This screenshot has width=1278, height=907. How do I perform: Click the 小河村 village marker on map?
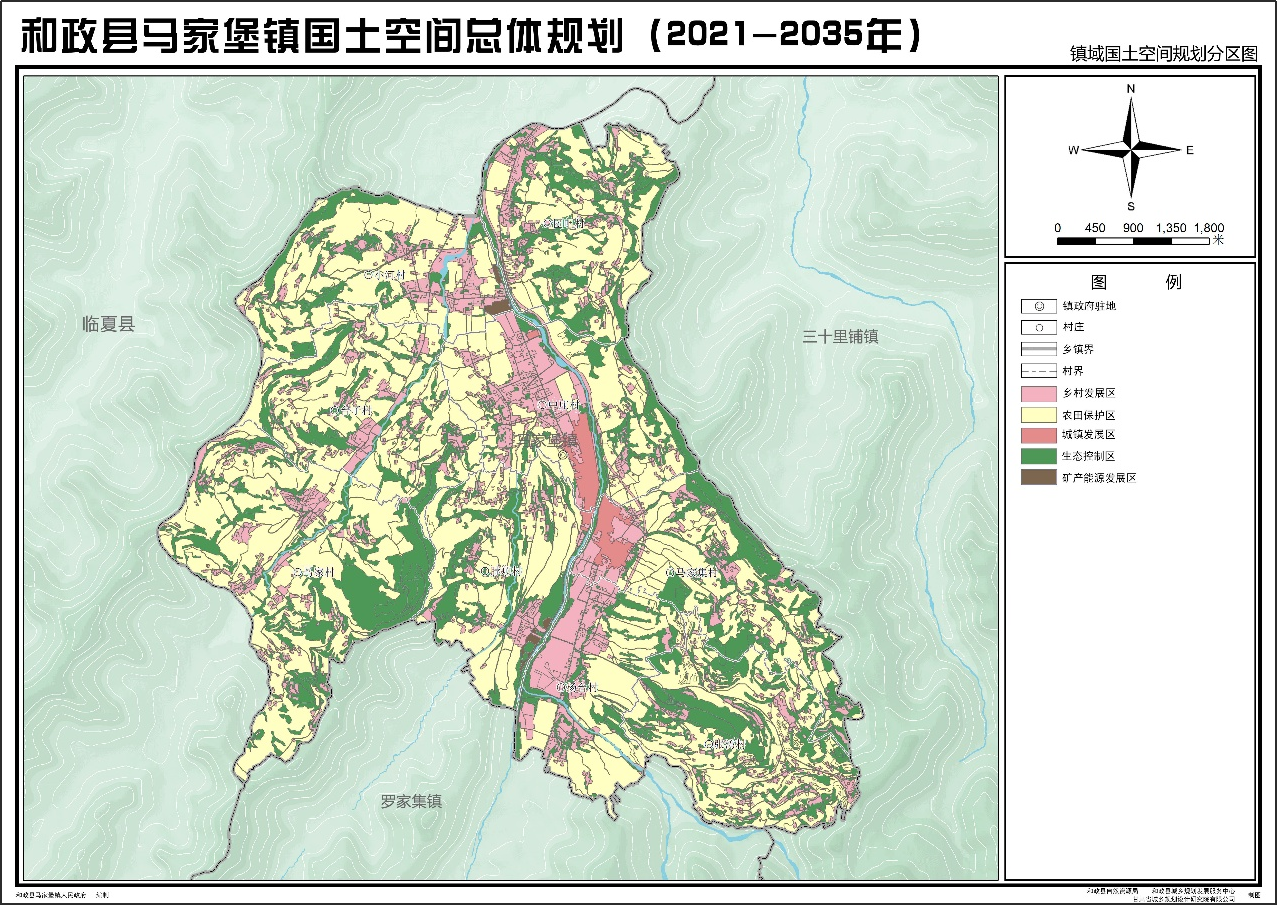coord(368,273)
